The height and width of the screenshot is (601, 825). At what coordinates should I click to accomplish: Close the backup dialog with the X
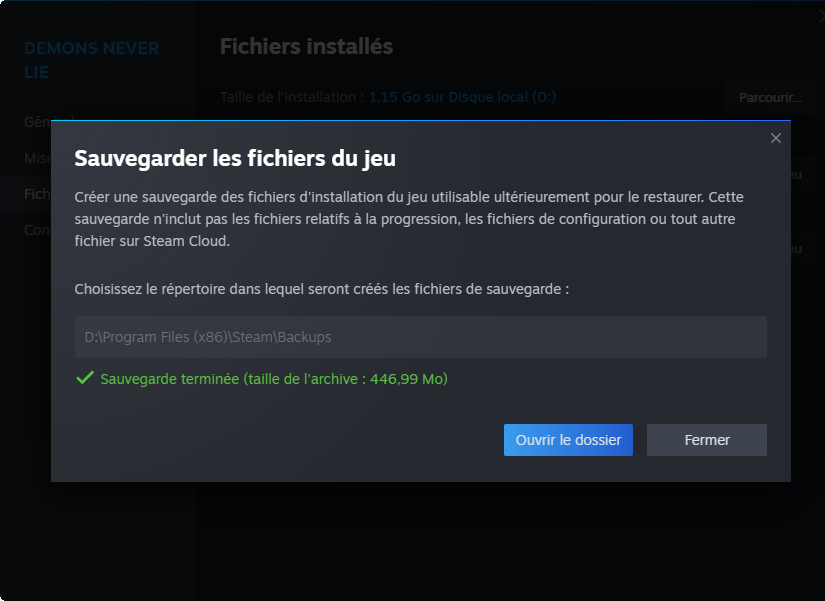775,138
